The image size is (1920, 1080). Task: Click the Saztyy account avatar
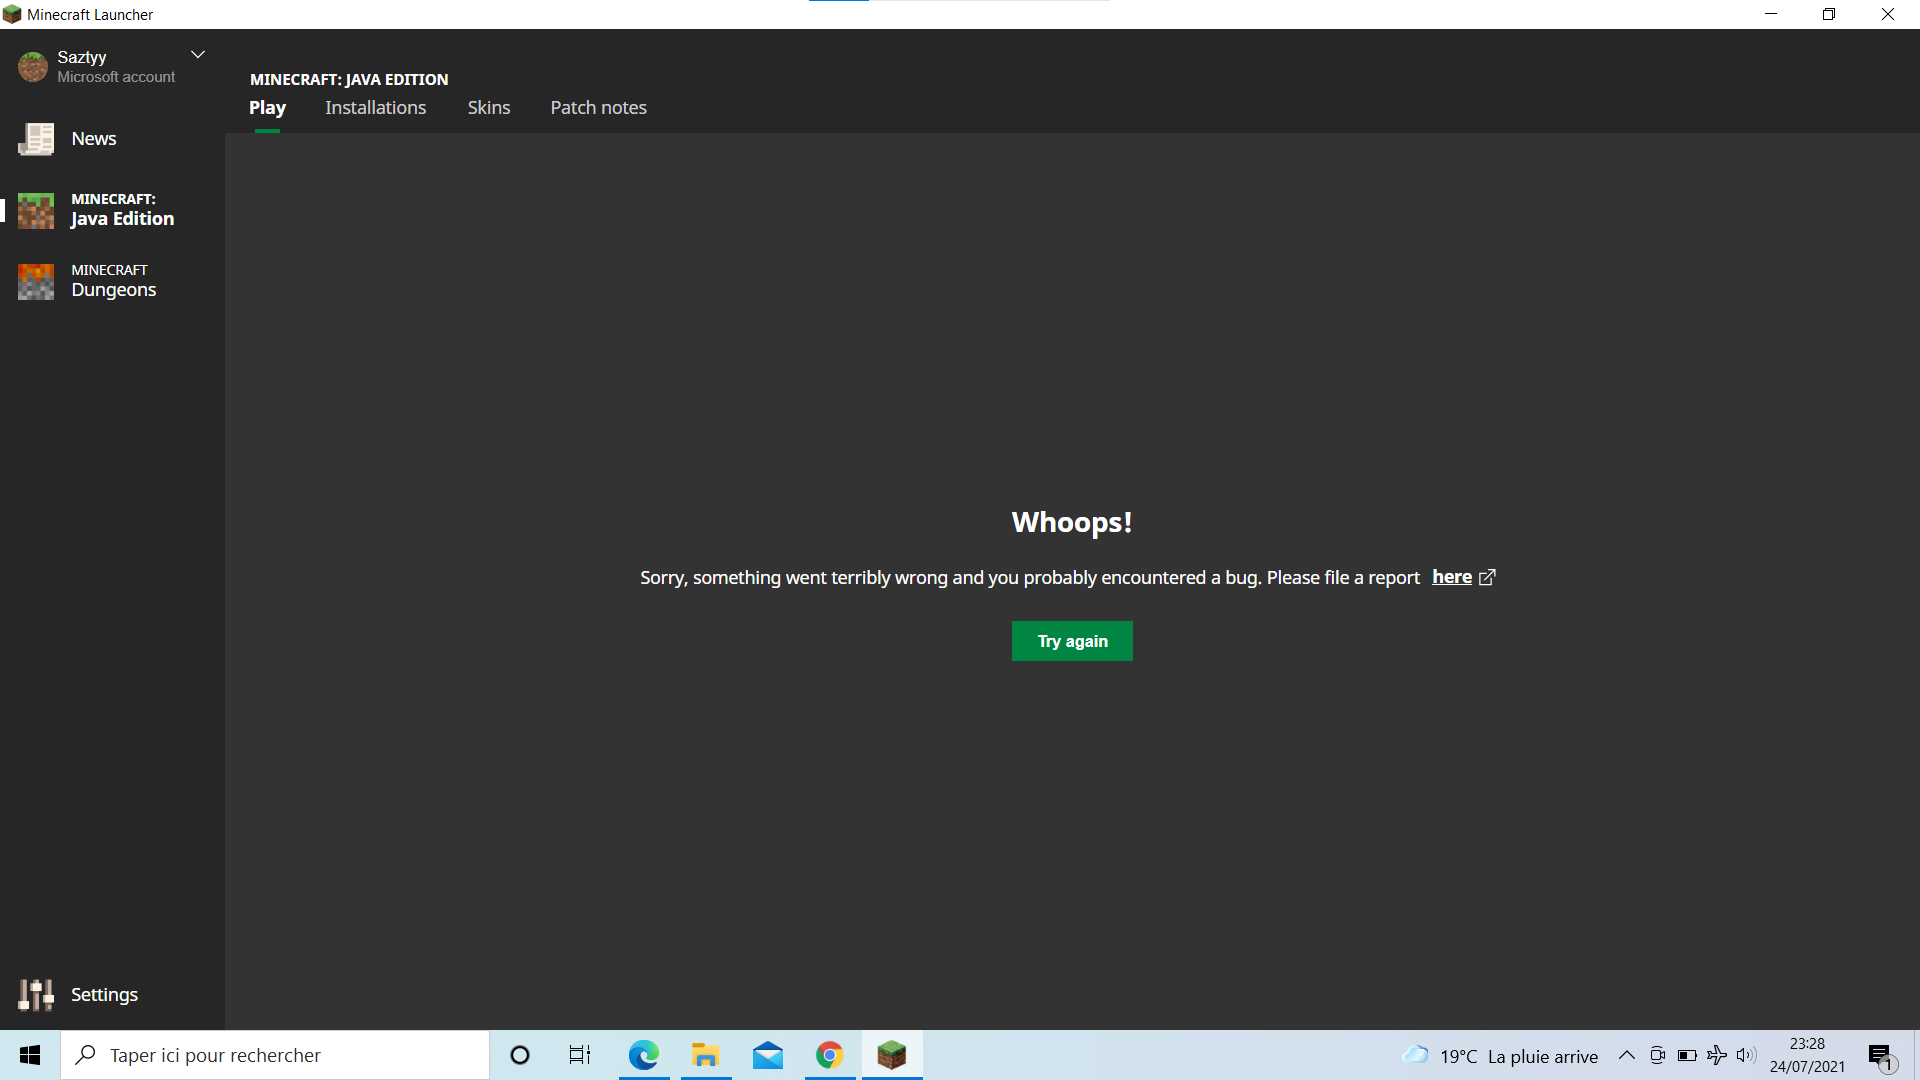[33, 66]
